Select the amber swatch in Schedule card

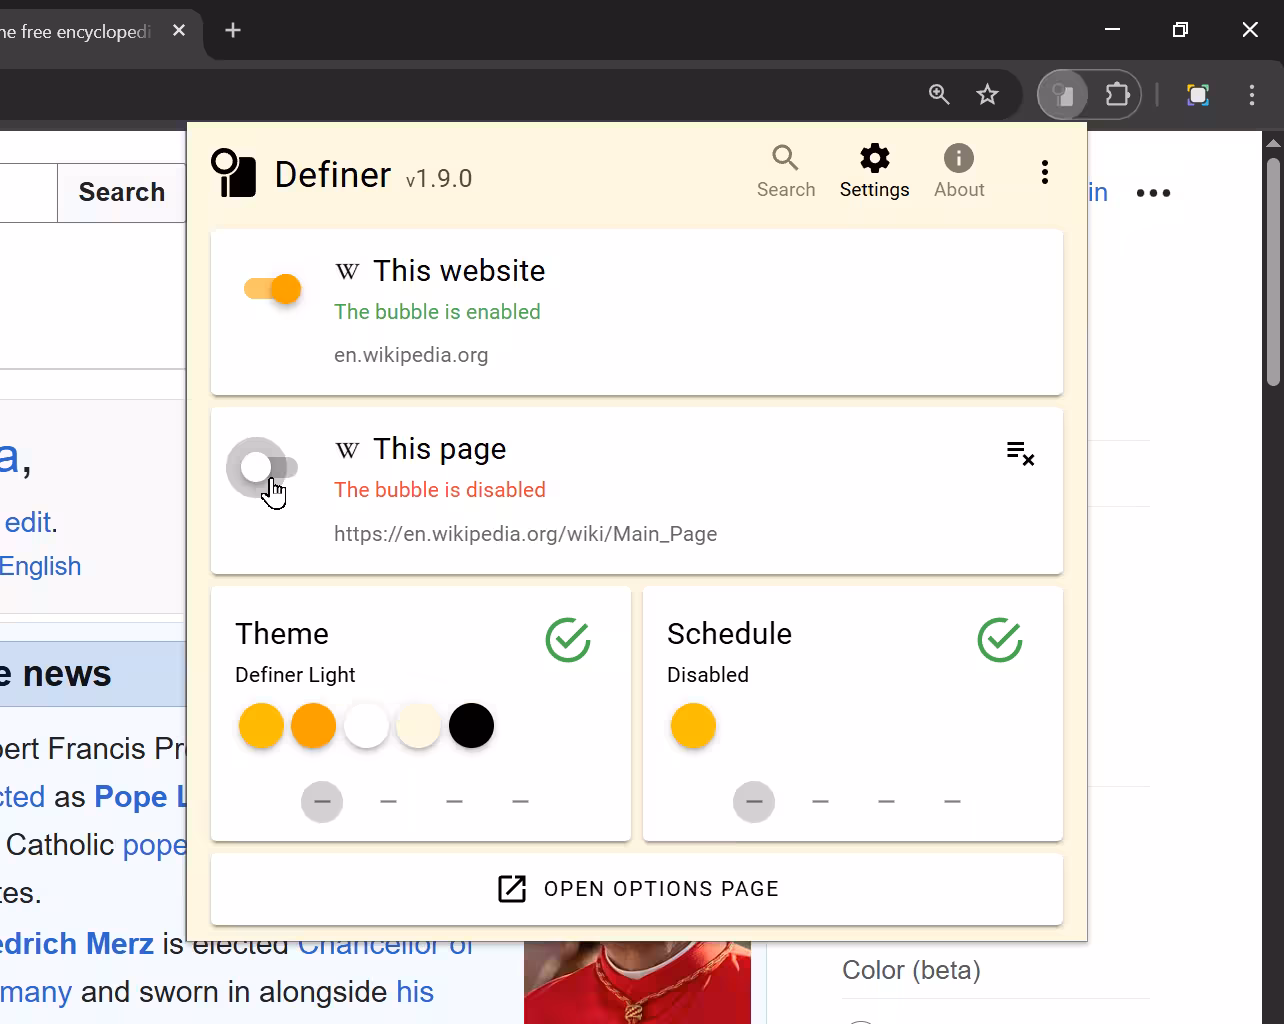click(693, 726)
